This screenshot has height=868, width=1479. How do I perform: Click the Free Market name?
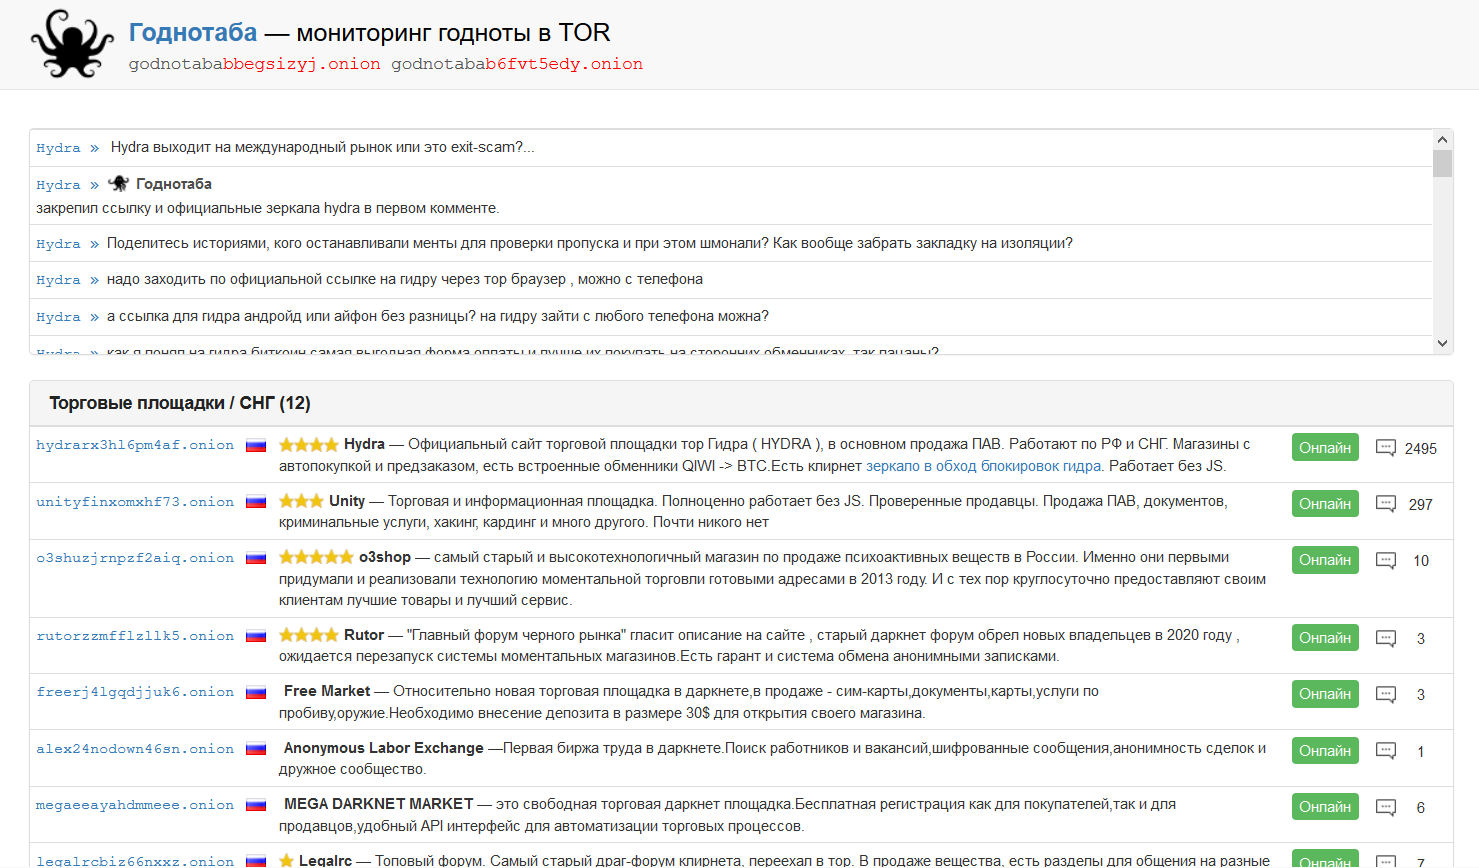click(x=327, y=691)
